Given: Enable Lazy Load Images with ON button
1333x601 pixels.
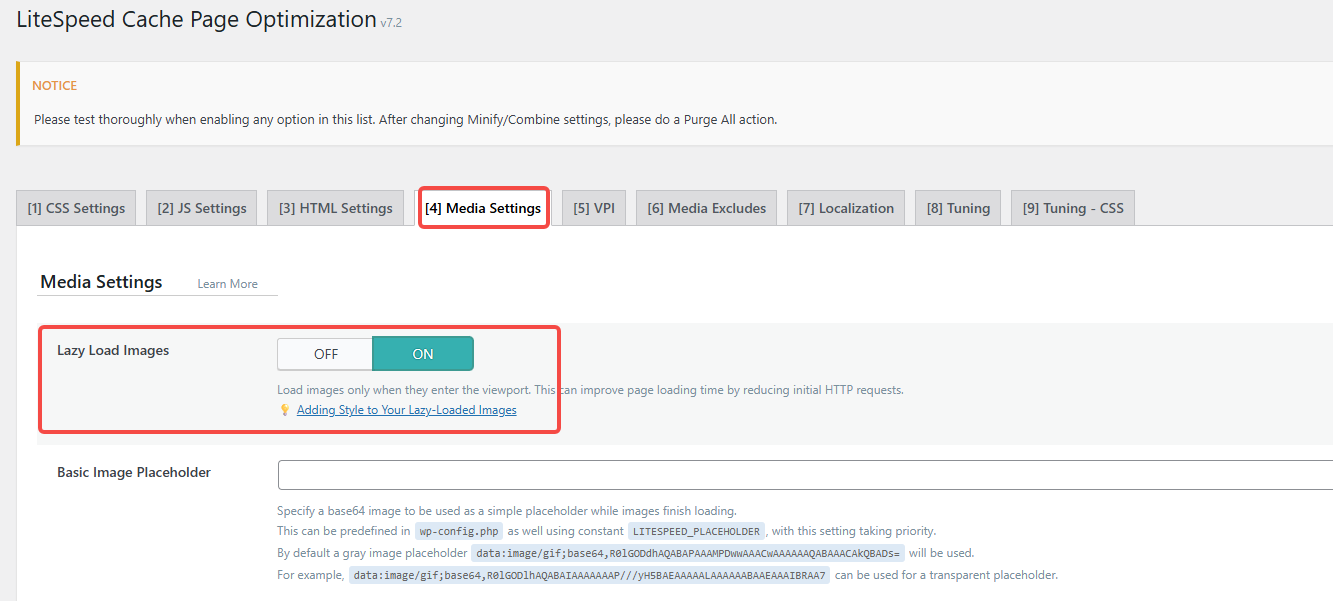Looking at the screenshot, I should [422, 353].
